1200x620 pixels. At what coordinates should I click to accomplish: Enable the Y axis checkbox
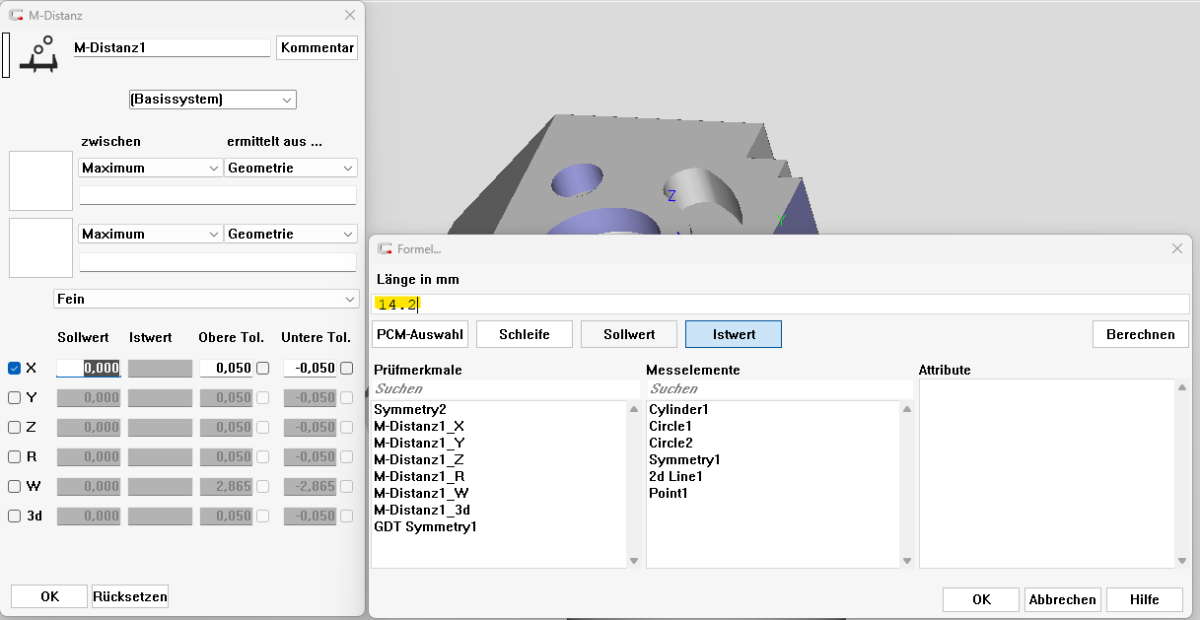pyautogui.click(x=15, y=397)
